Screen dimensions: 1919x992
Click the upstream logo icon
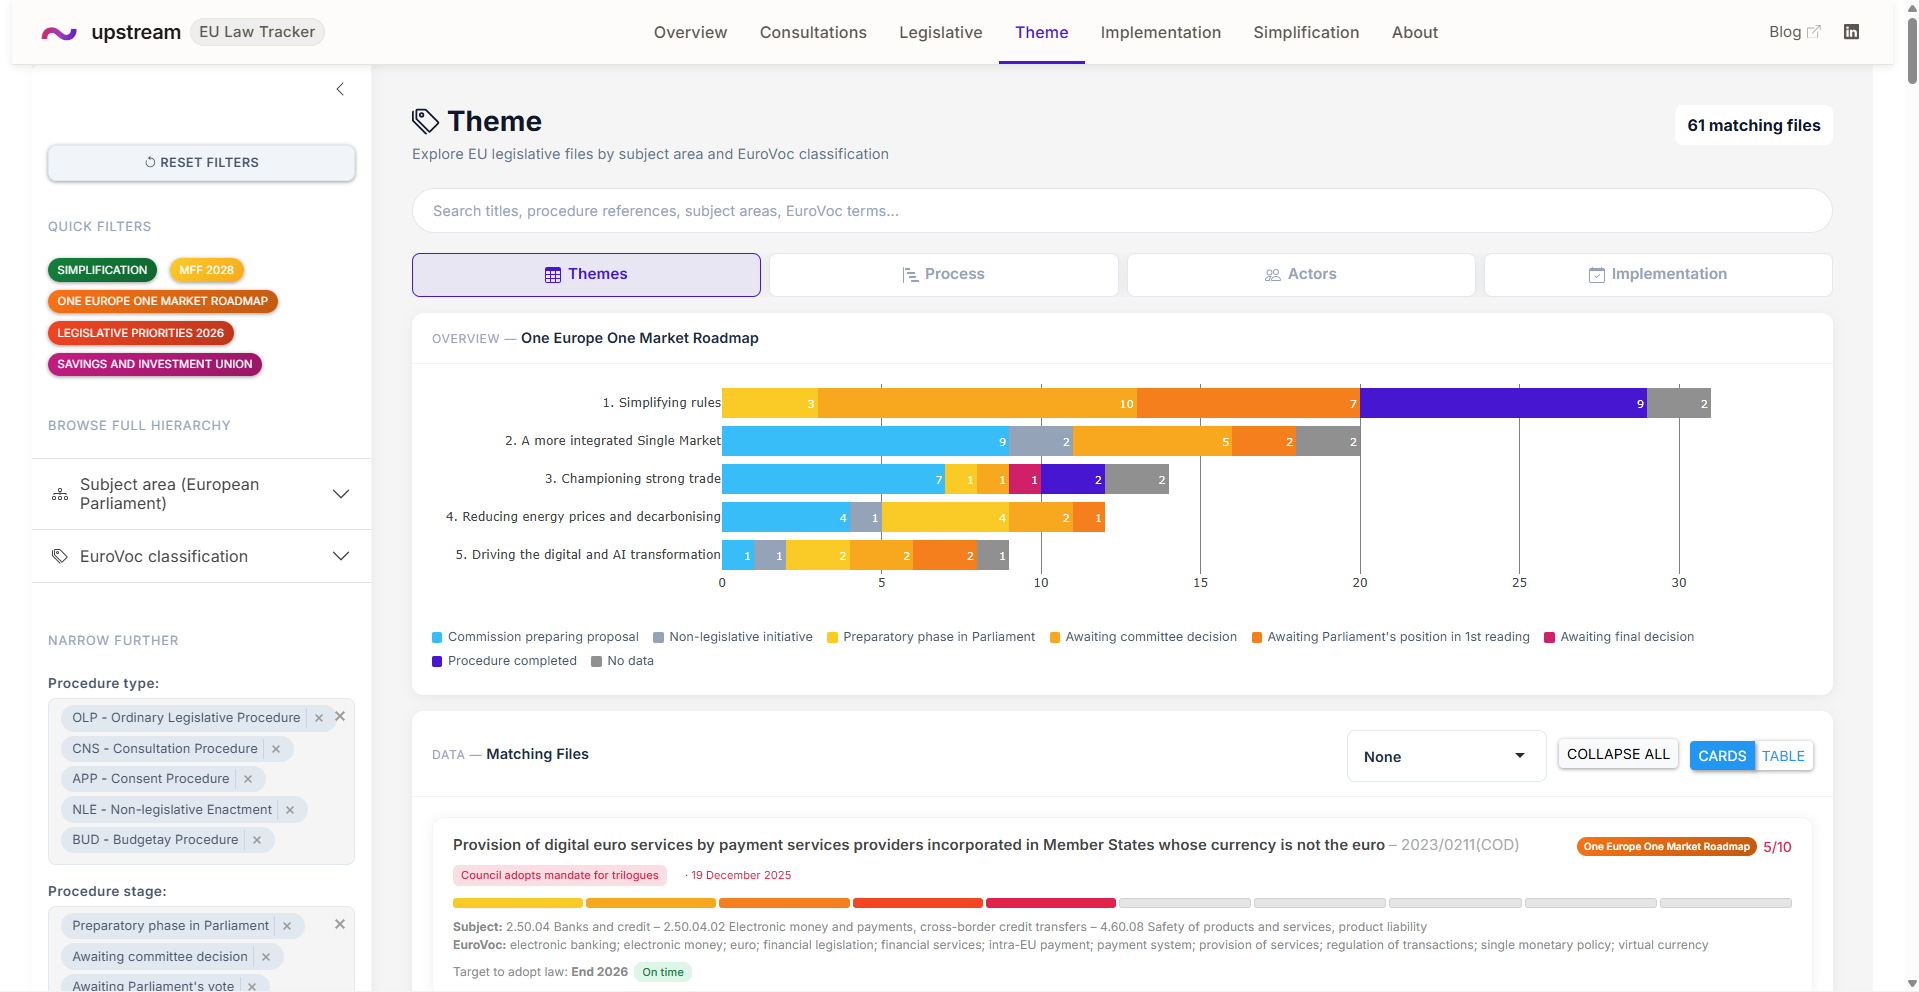click(x=59, y=33)
